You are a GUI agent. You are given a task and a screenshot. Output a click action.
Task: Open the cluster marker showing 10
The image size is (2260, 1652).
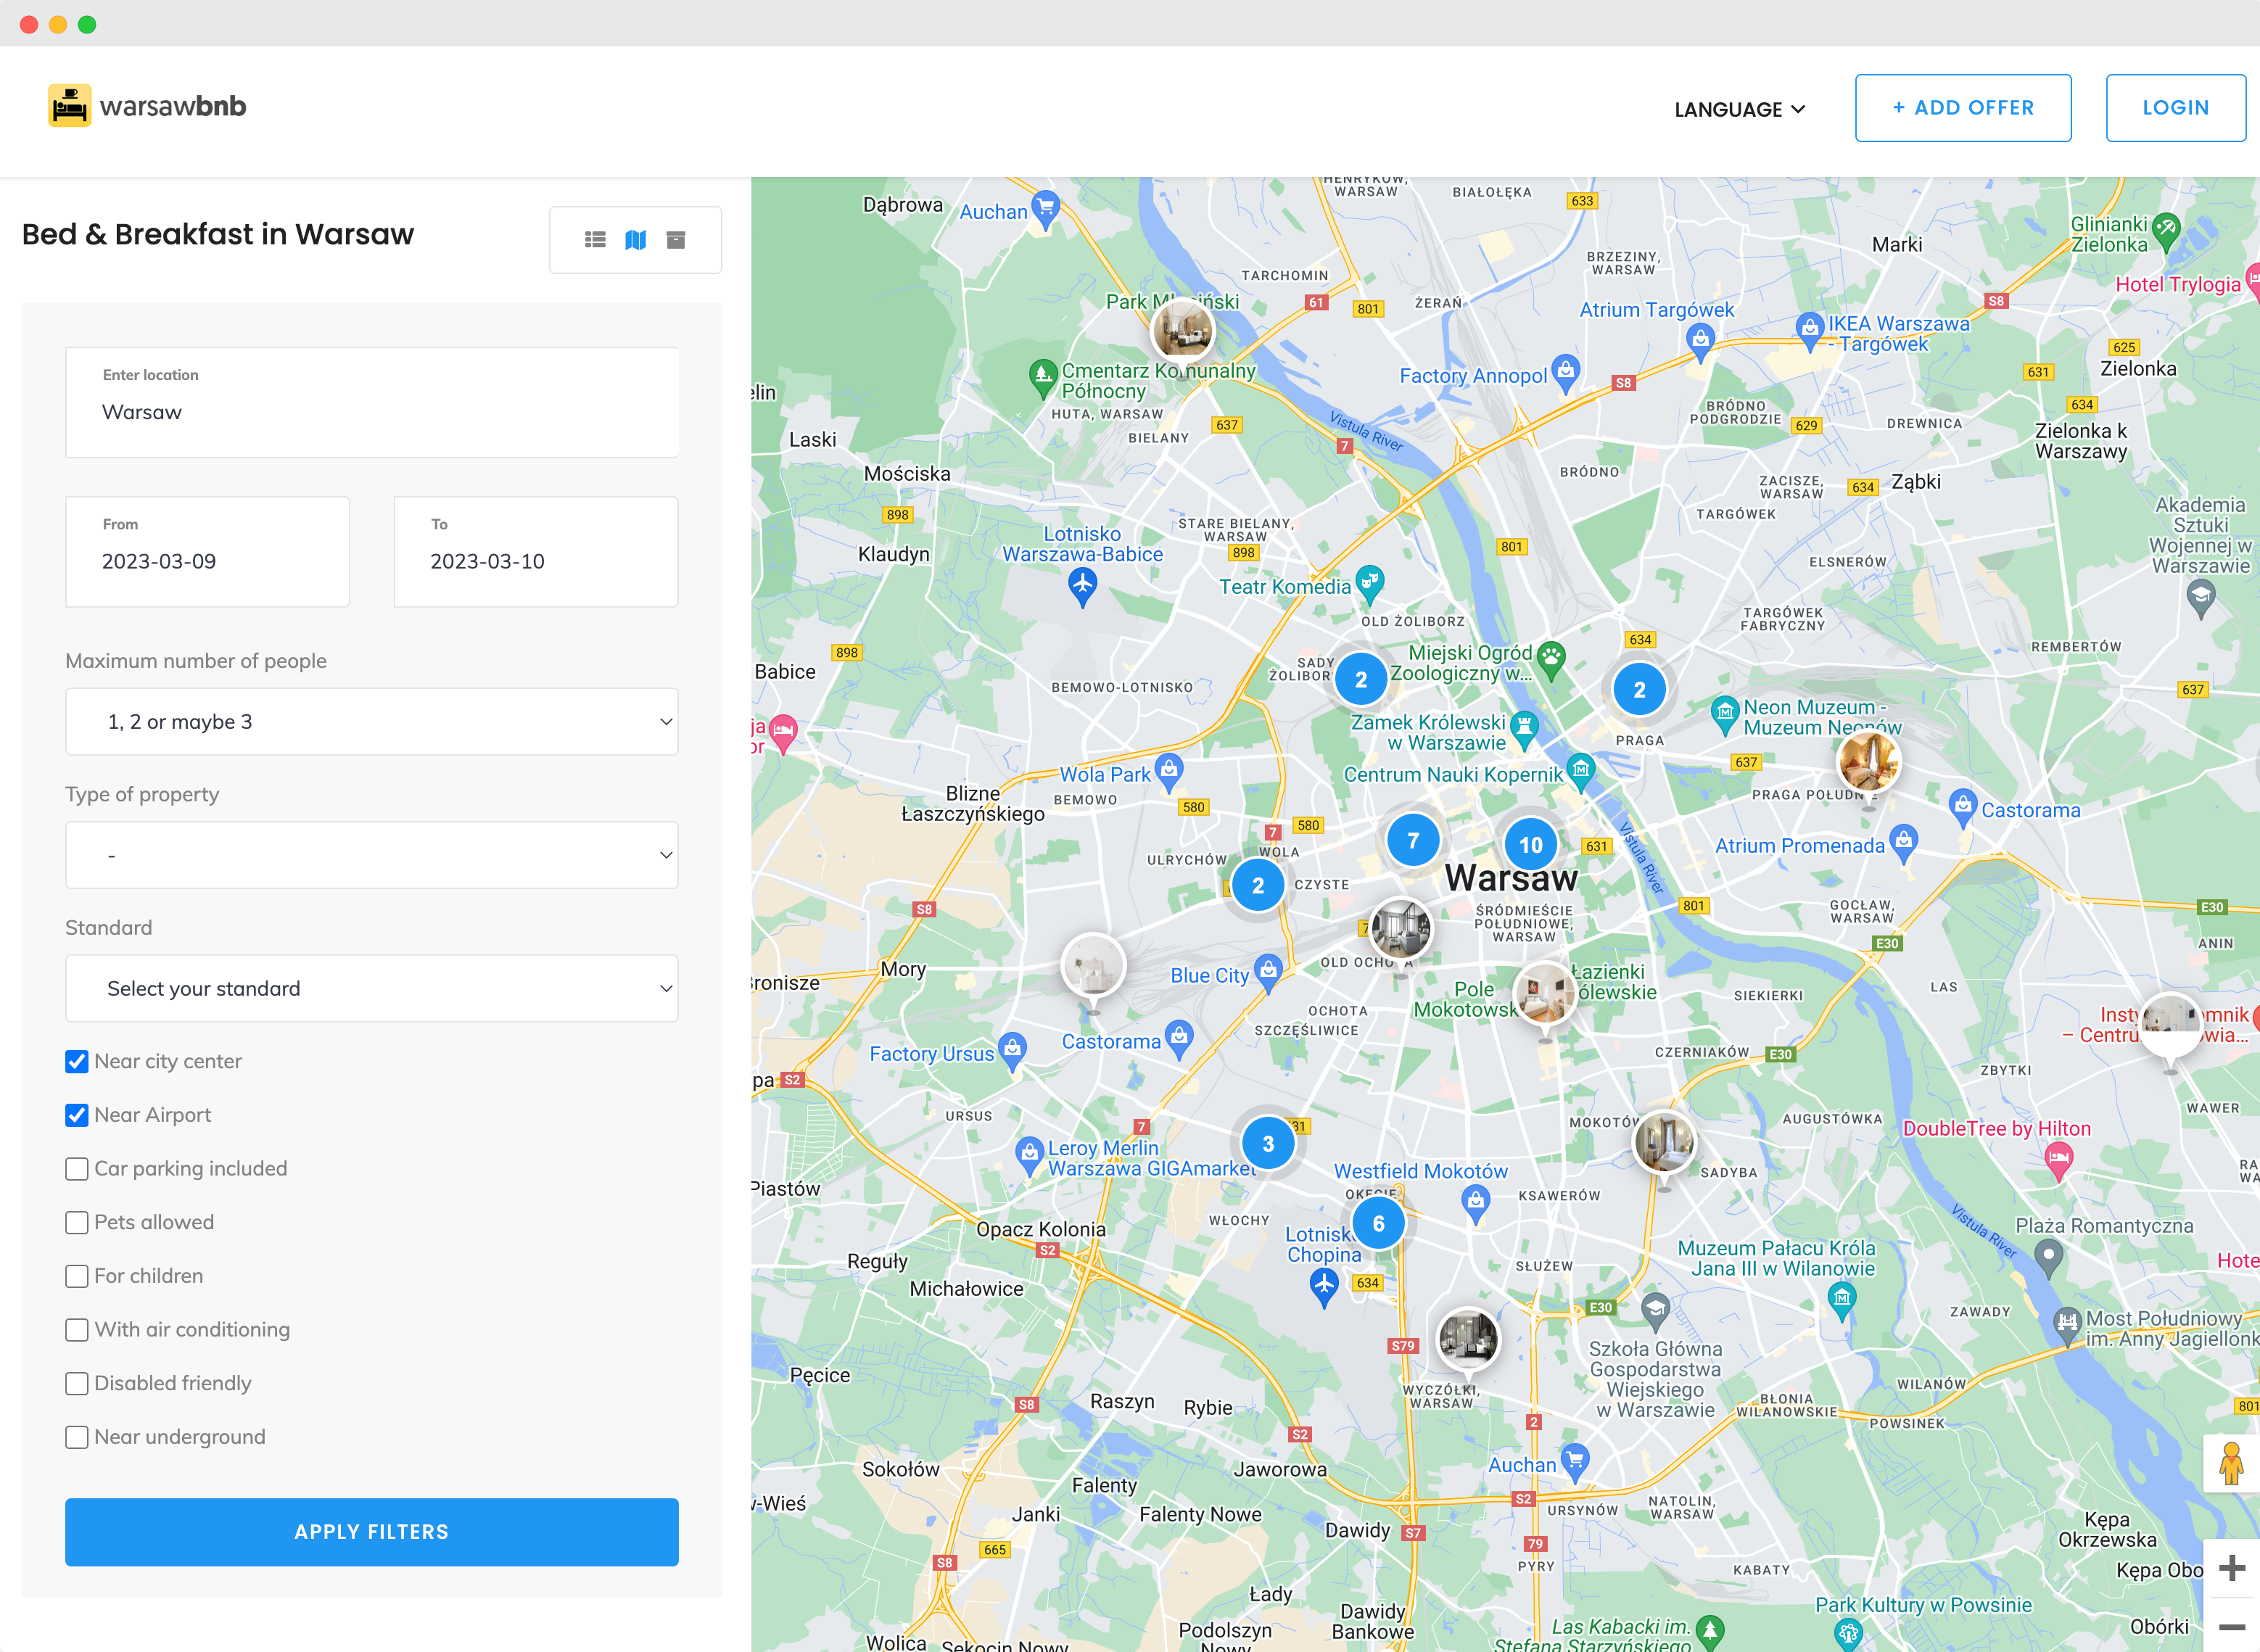pyautogui.click(x=1530, y=845)
